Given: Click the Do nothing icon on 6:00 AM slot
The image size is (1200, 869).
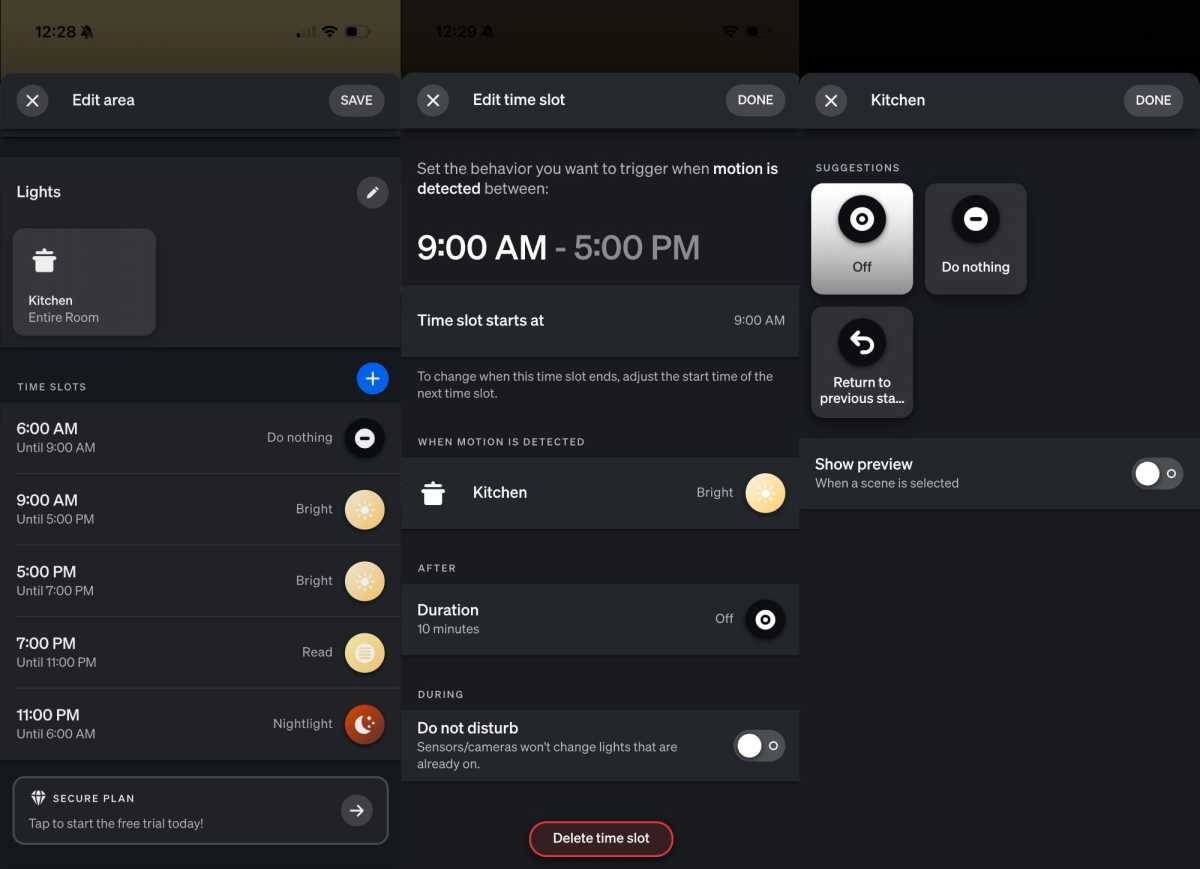Looking at the screenshot, I should (x=364, y=438).
